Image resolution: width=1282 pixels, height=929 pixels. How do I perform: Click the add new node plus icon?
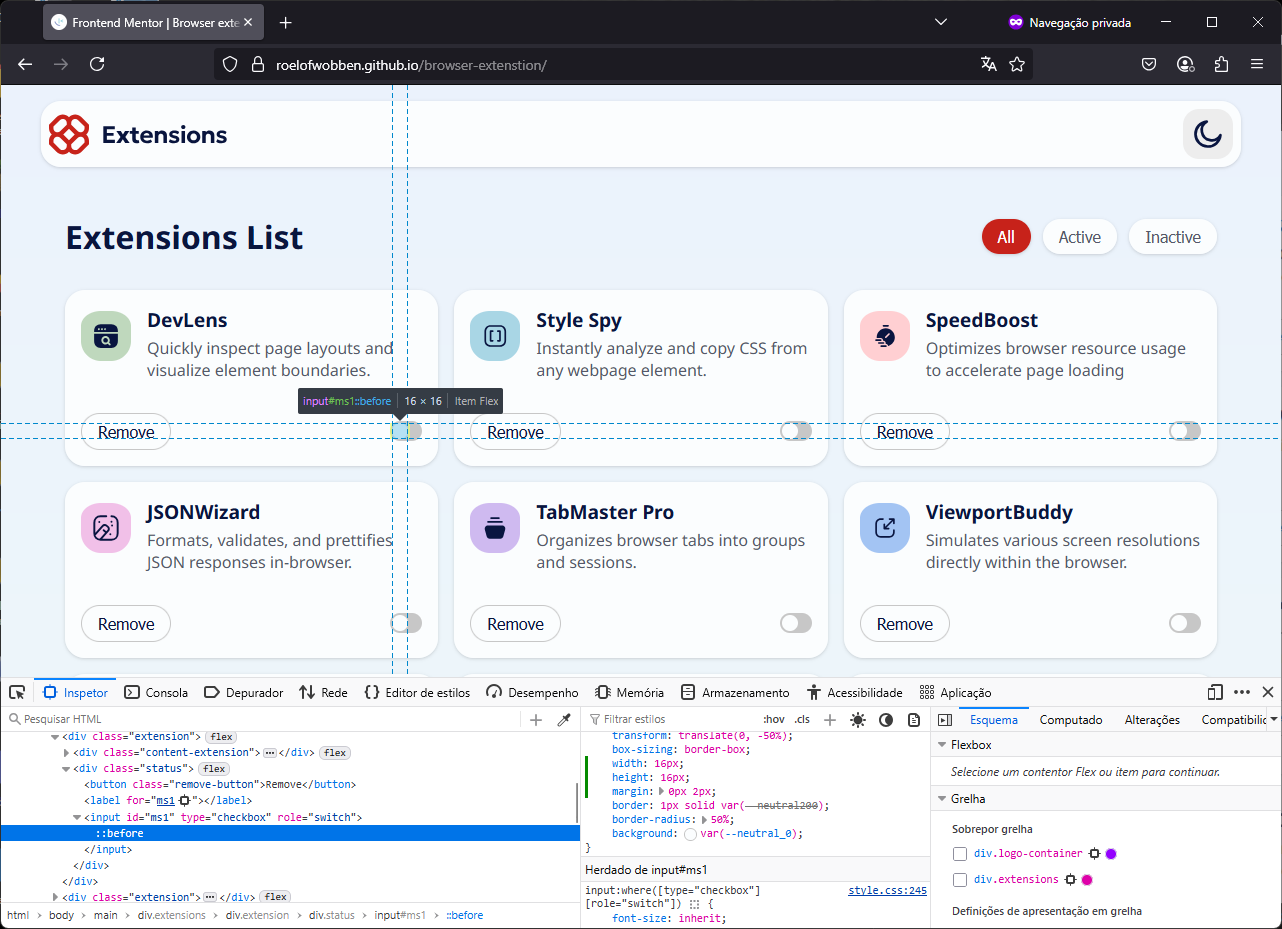536,719
